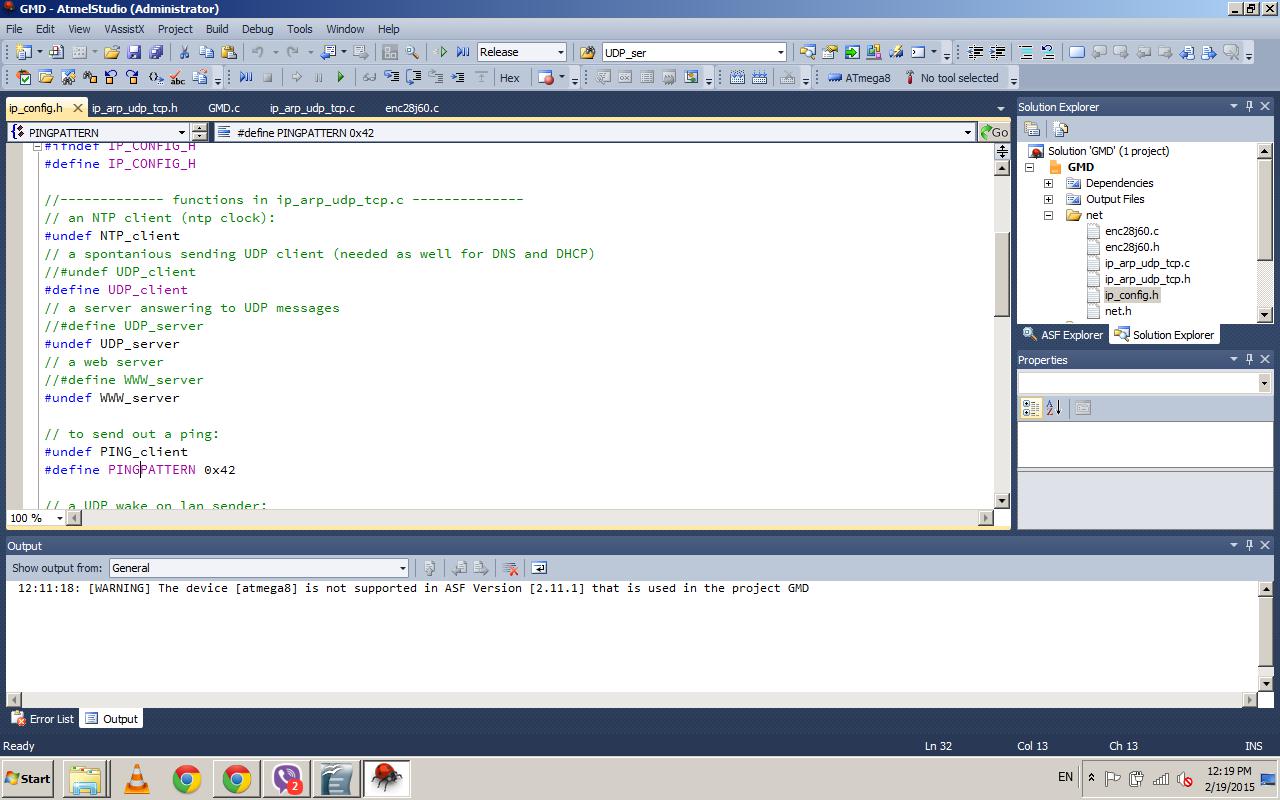Open the Release configuration dropdown
The image size is (1280, 800).
(x=560, y=52)
